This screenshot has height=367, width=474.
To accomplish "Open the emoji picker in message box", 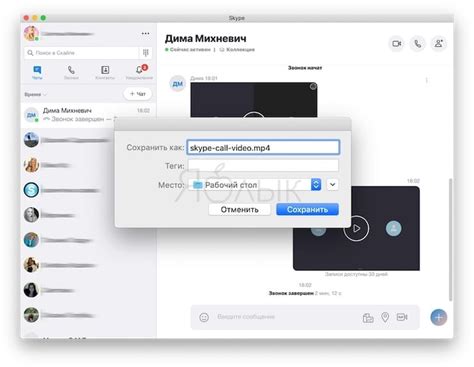I will [204, 317].
